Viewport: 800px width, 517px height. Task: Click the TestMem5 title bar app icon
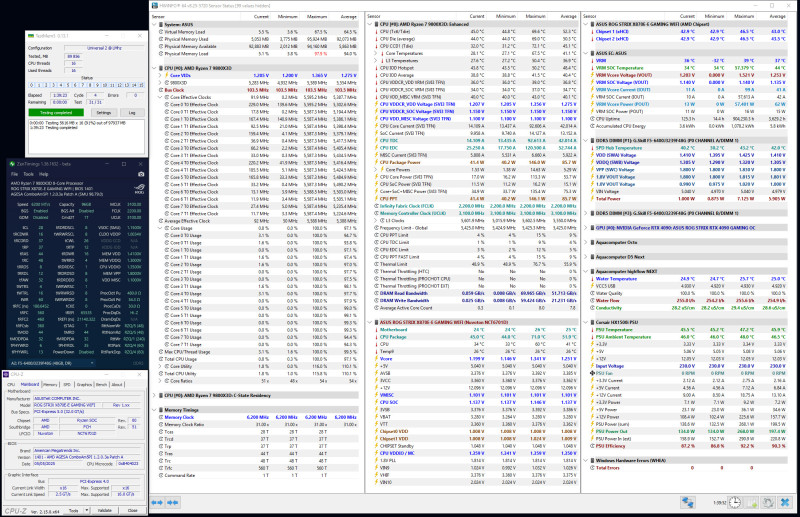(x=31, y=36)
